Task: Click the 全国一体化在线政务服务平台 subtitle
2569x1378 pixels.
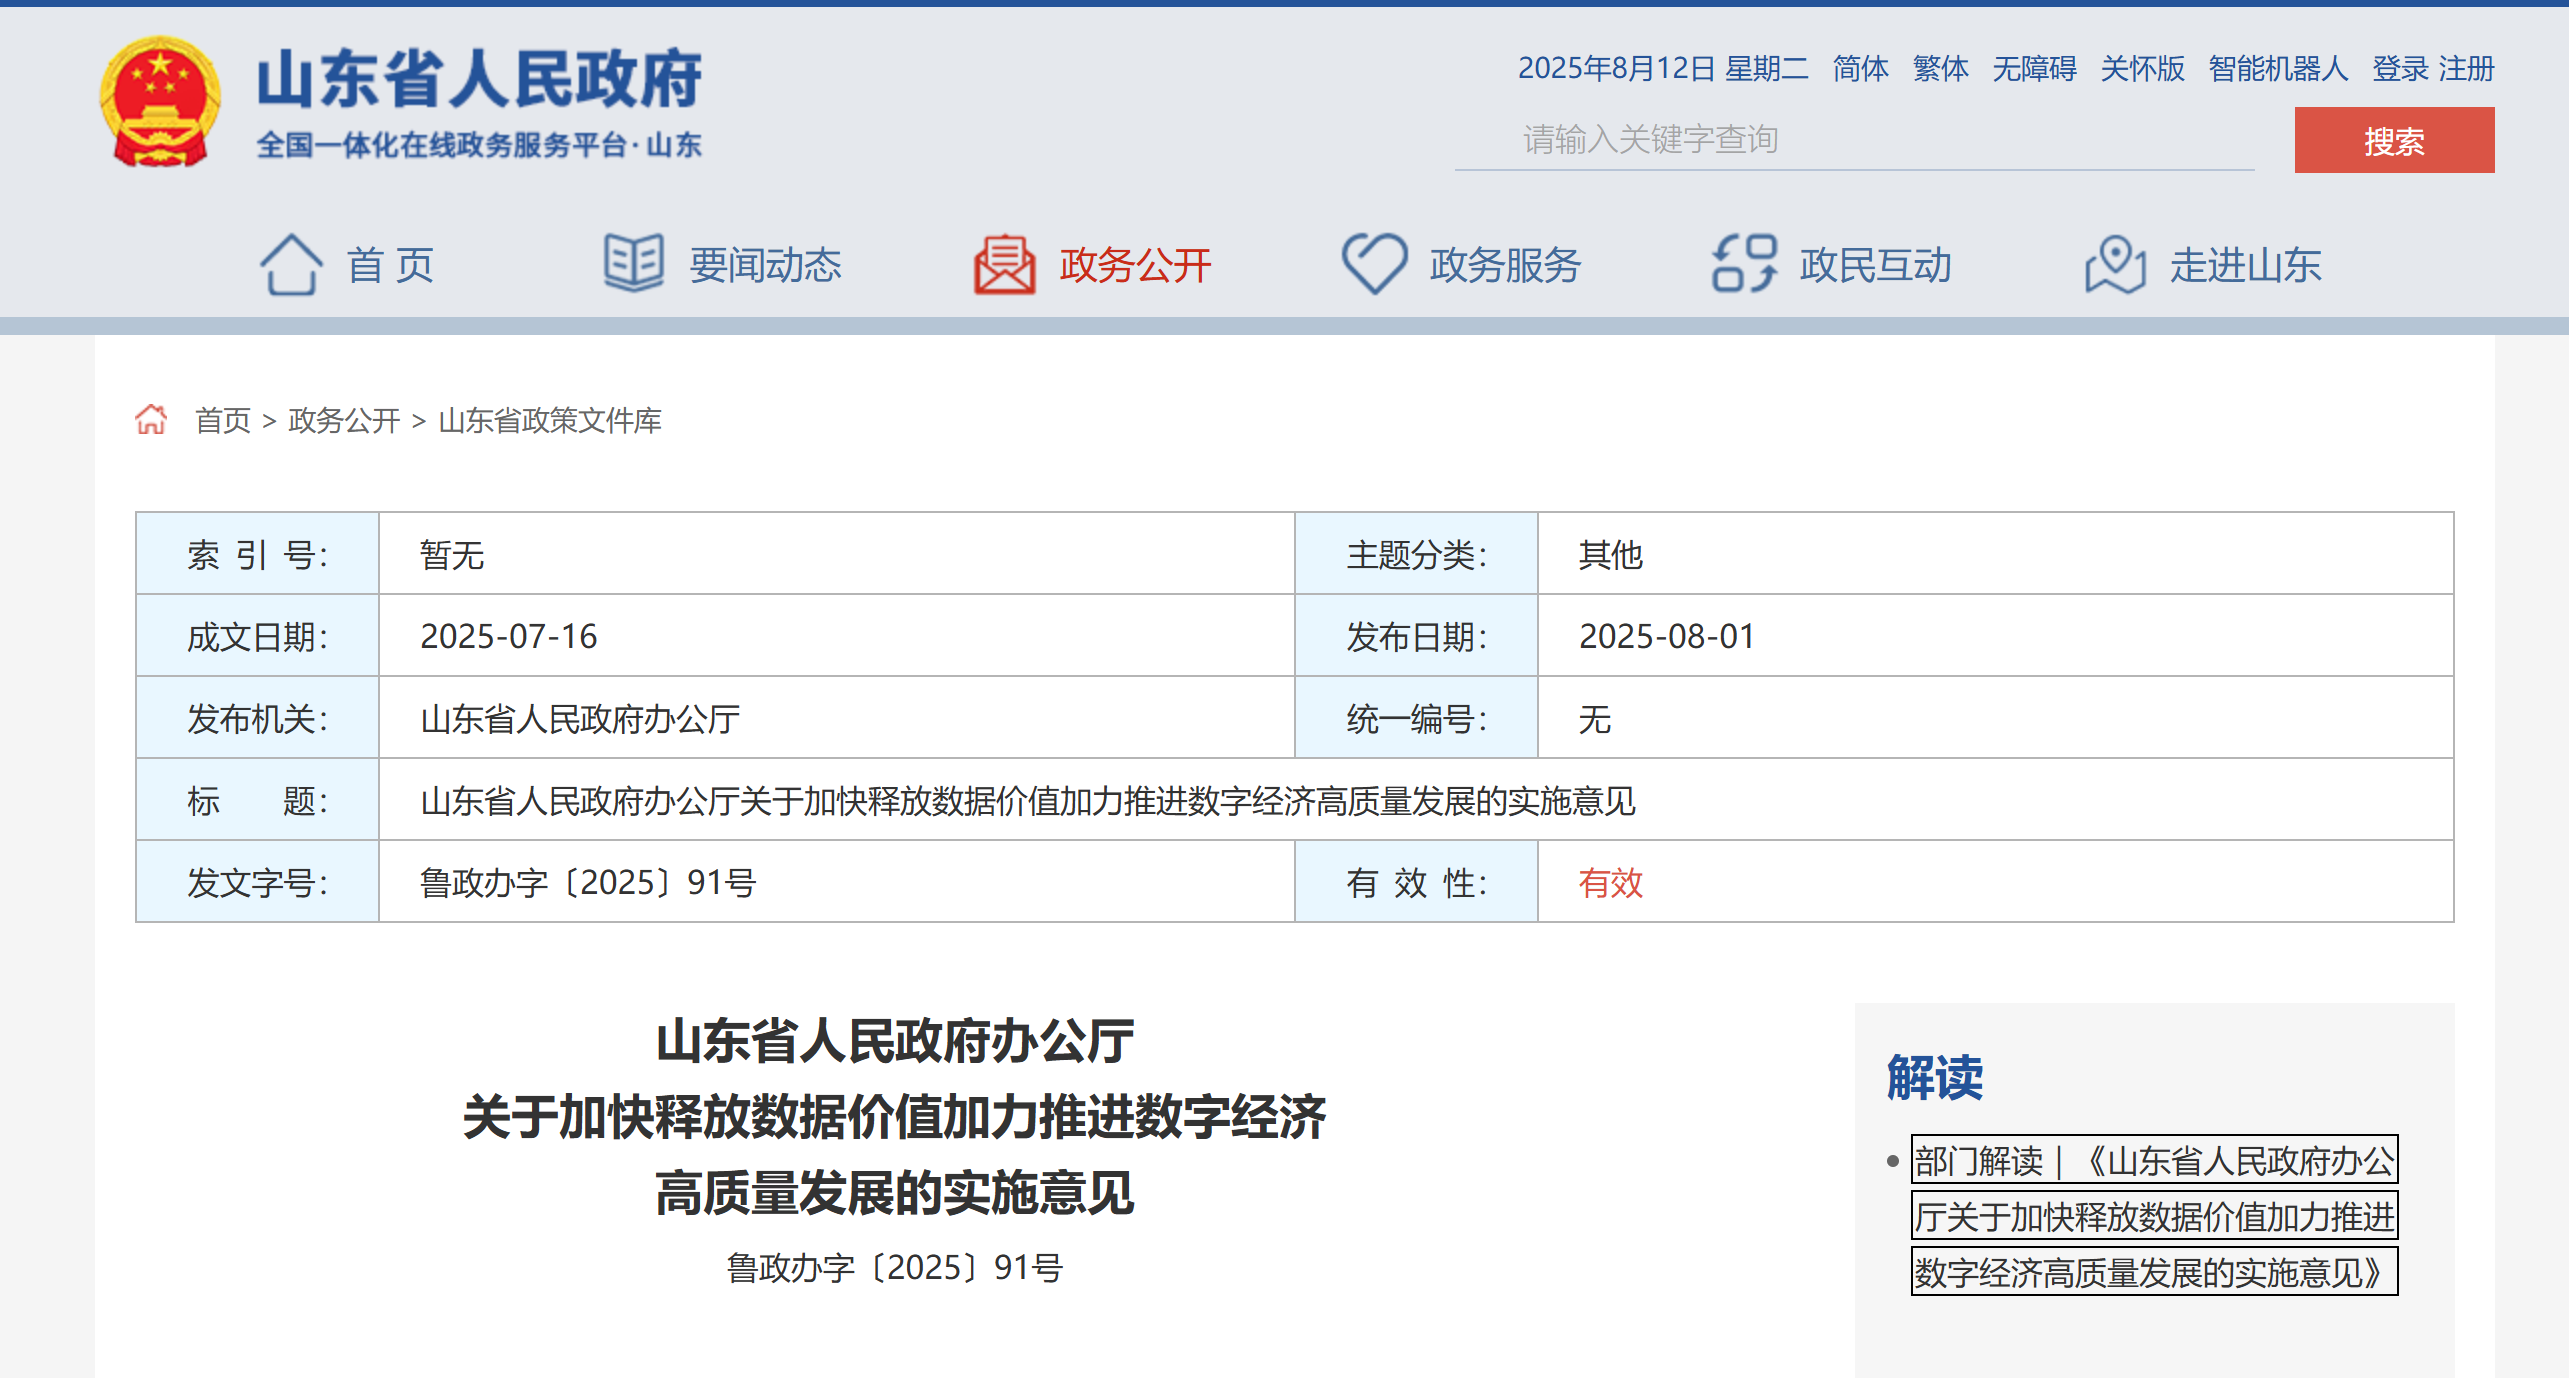Action: [x=479, y=145]
